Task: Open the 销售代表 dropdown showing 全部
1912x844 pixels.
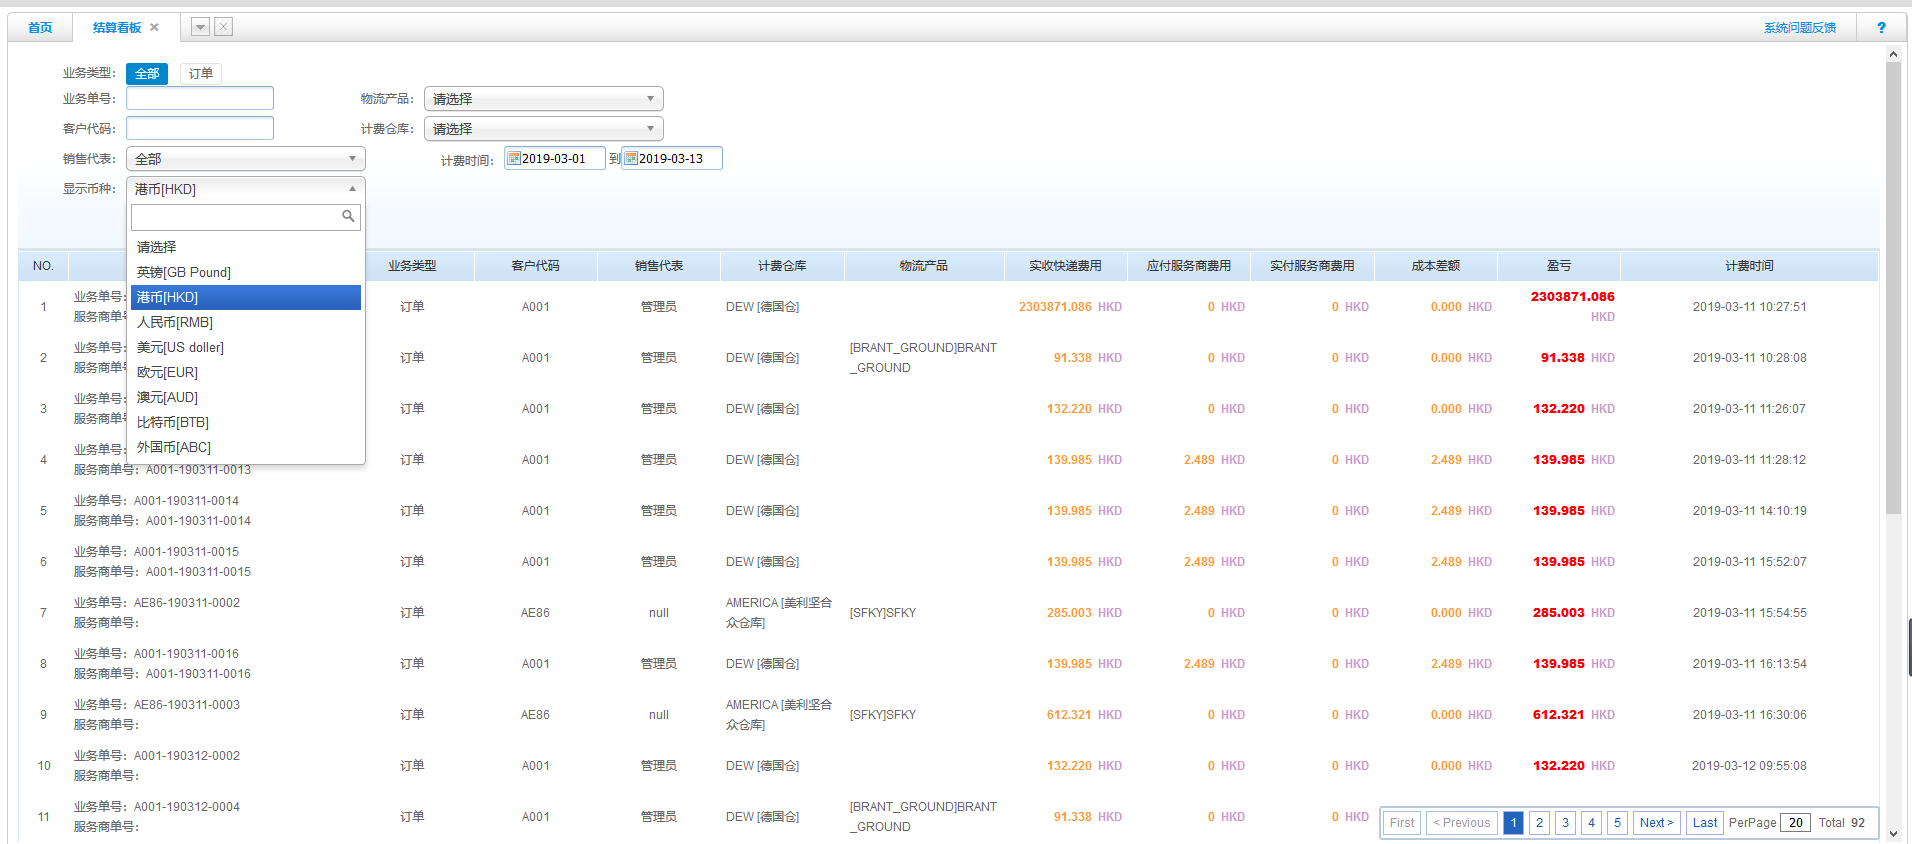Action: 245,159
